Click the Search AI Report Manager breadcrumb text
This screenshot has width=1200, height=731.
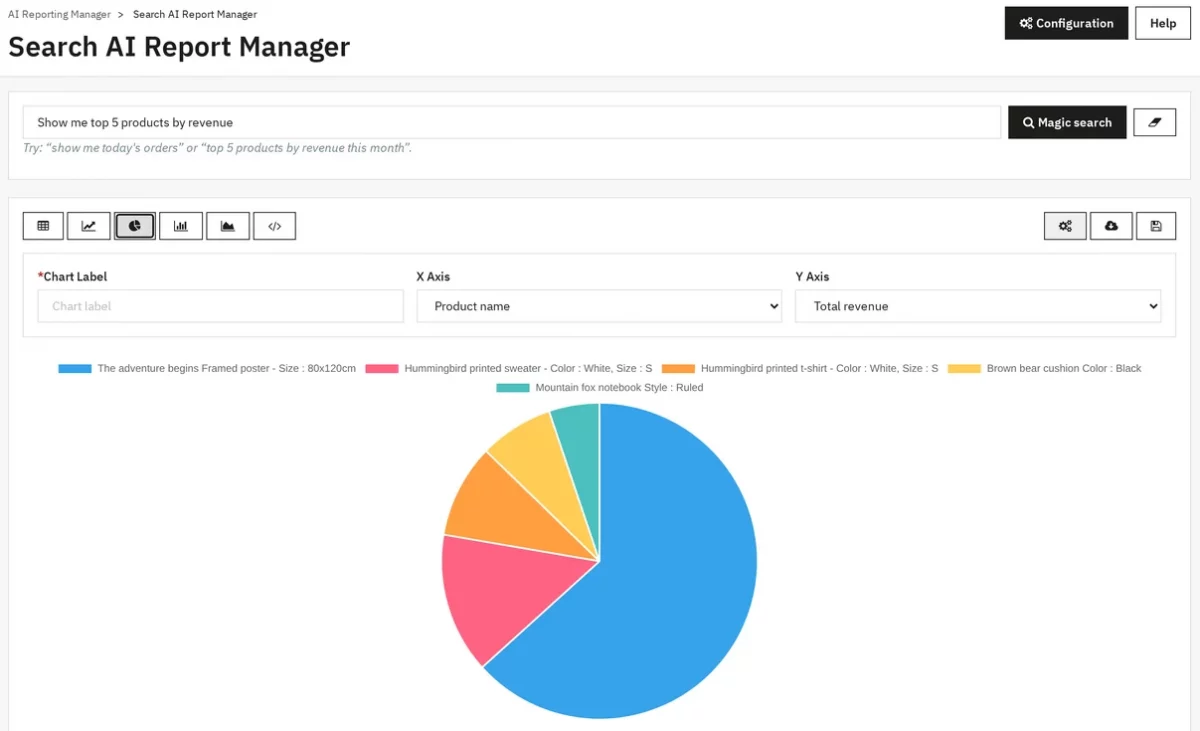click(x=195, y=14)
